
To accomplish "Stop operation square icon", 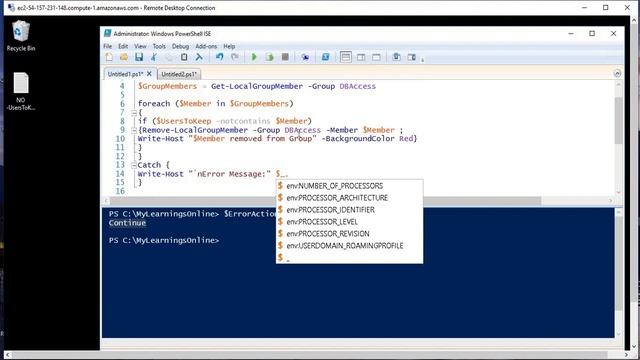I will 285,57.
